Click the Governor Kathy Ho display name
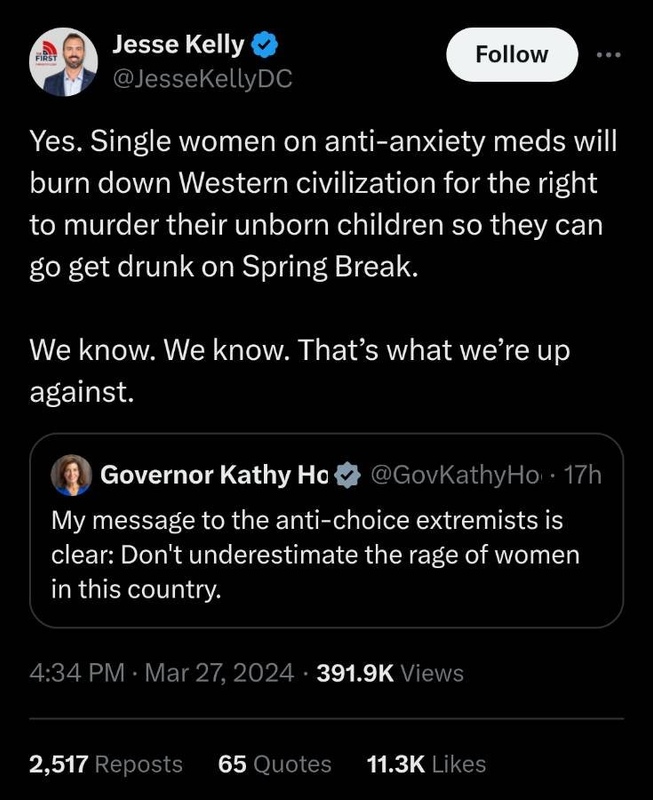Screen dimensions: 653x800 [x=214, y=475]
